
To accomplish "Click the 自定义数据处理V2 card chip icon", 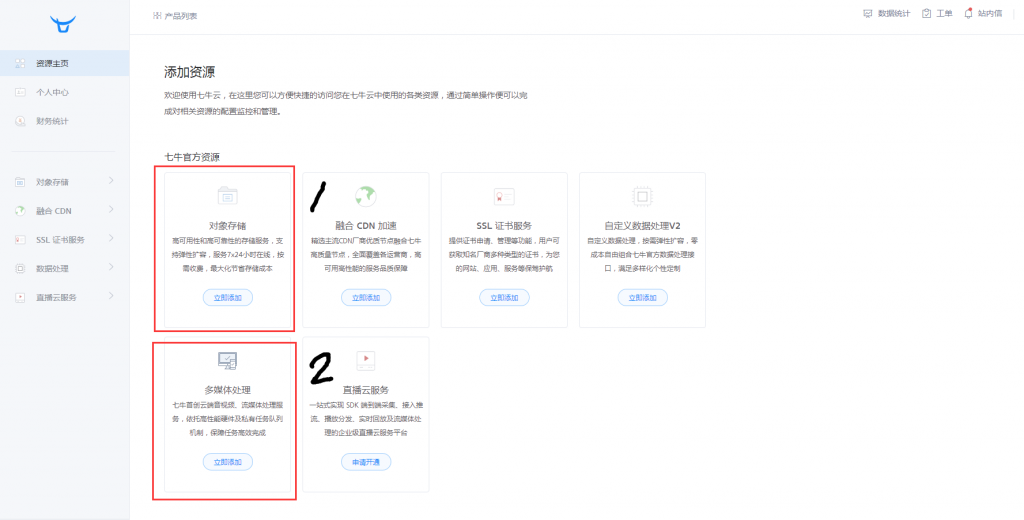I will (643, 196).
